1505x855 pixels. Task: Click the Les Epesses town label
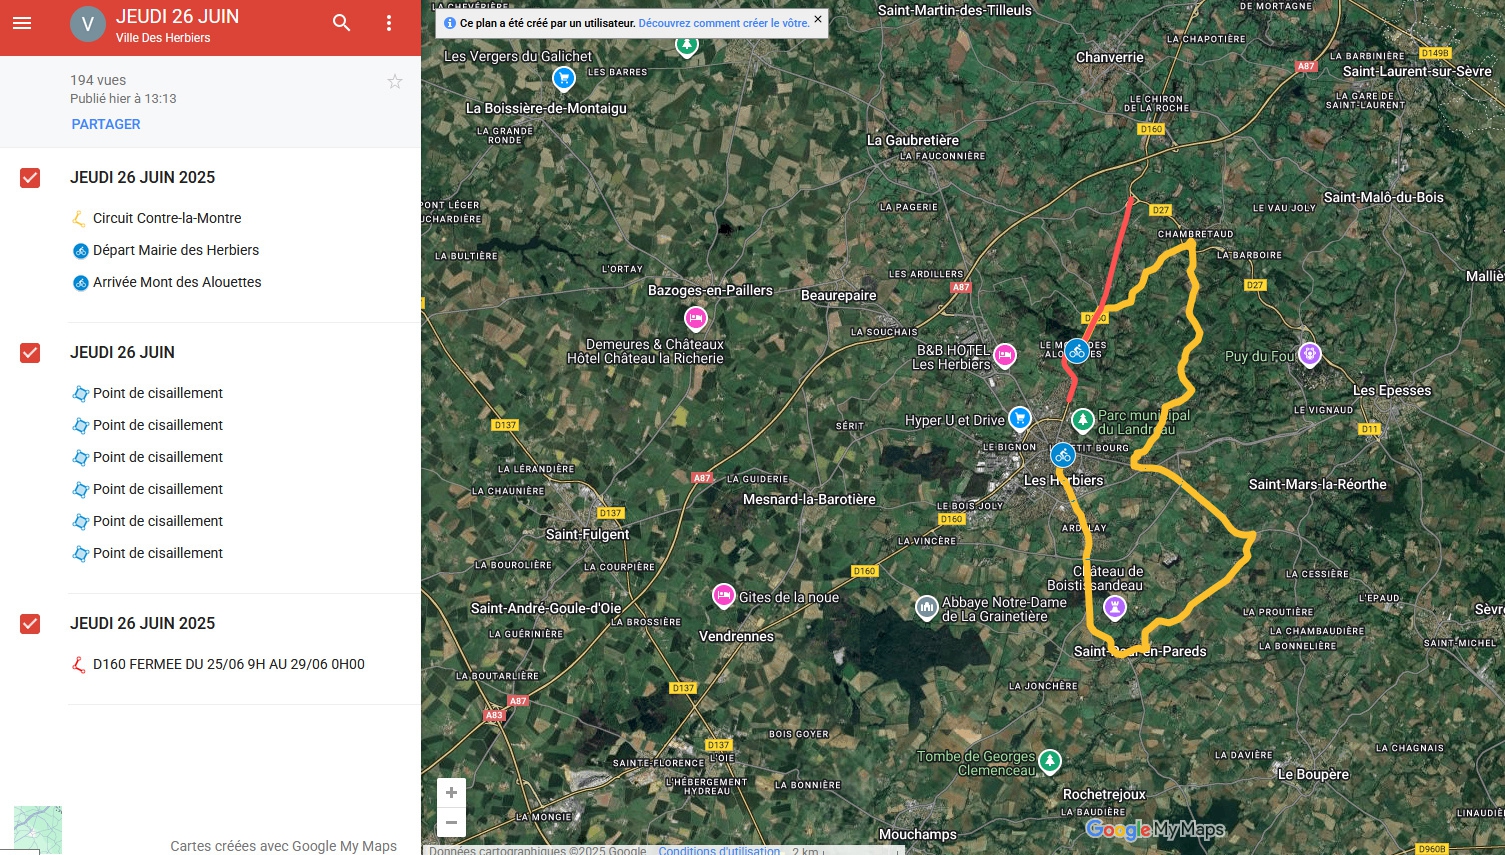point(1391,390)
